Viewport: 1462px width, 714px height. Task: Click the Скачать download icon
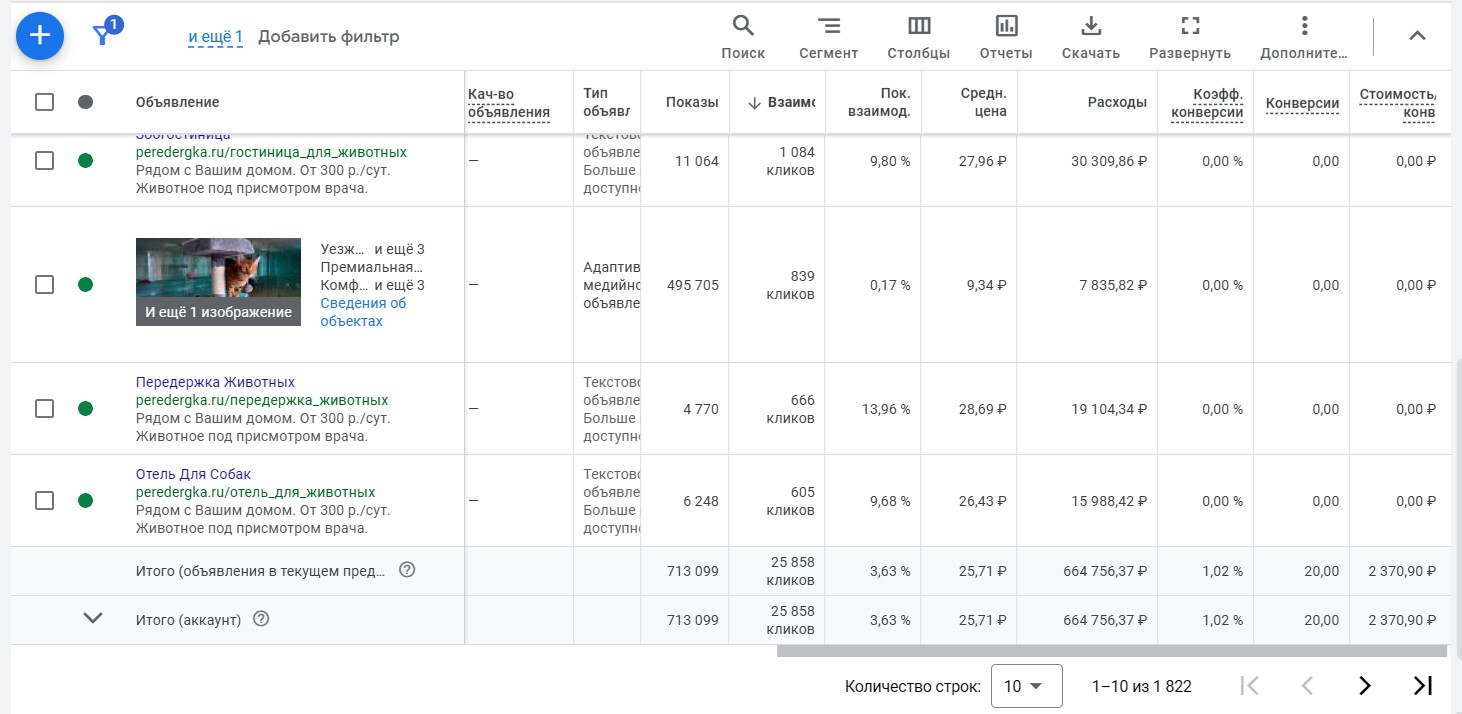pos(1091,37)
